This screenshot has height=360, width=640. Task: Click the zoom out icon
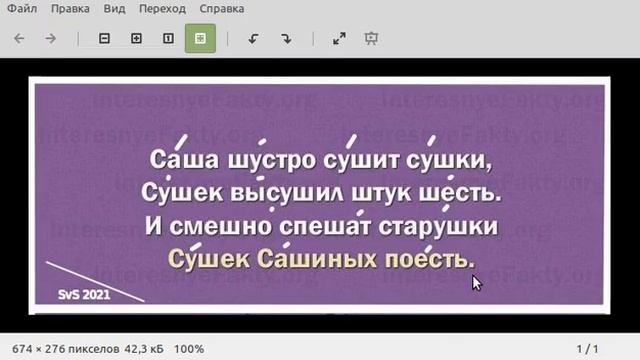[104, 38]
